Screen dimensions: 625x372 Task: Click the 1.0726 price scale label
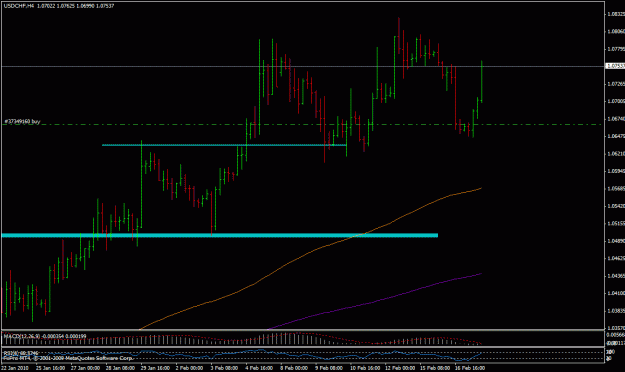click(x=616, y=84)
